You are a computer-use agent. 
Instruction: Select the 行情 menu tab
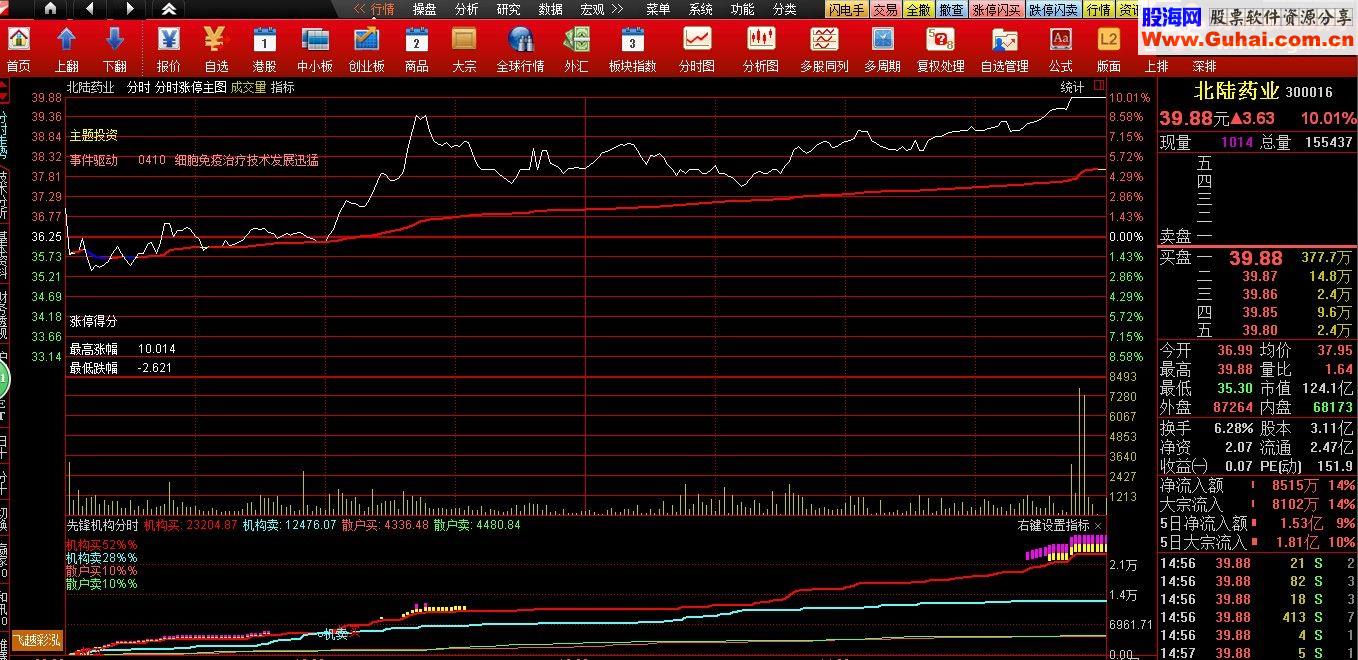[x=383, y=9]
